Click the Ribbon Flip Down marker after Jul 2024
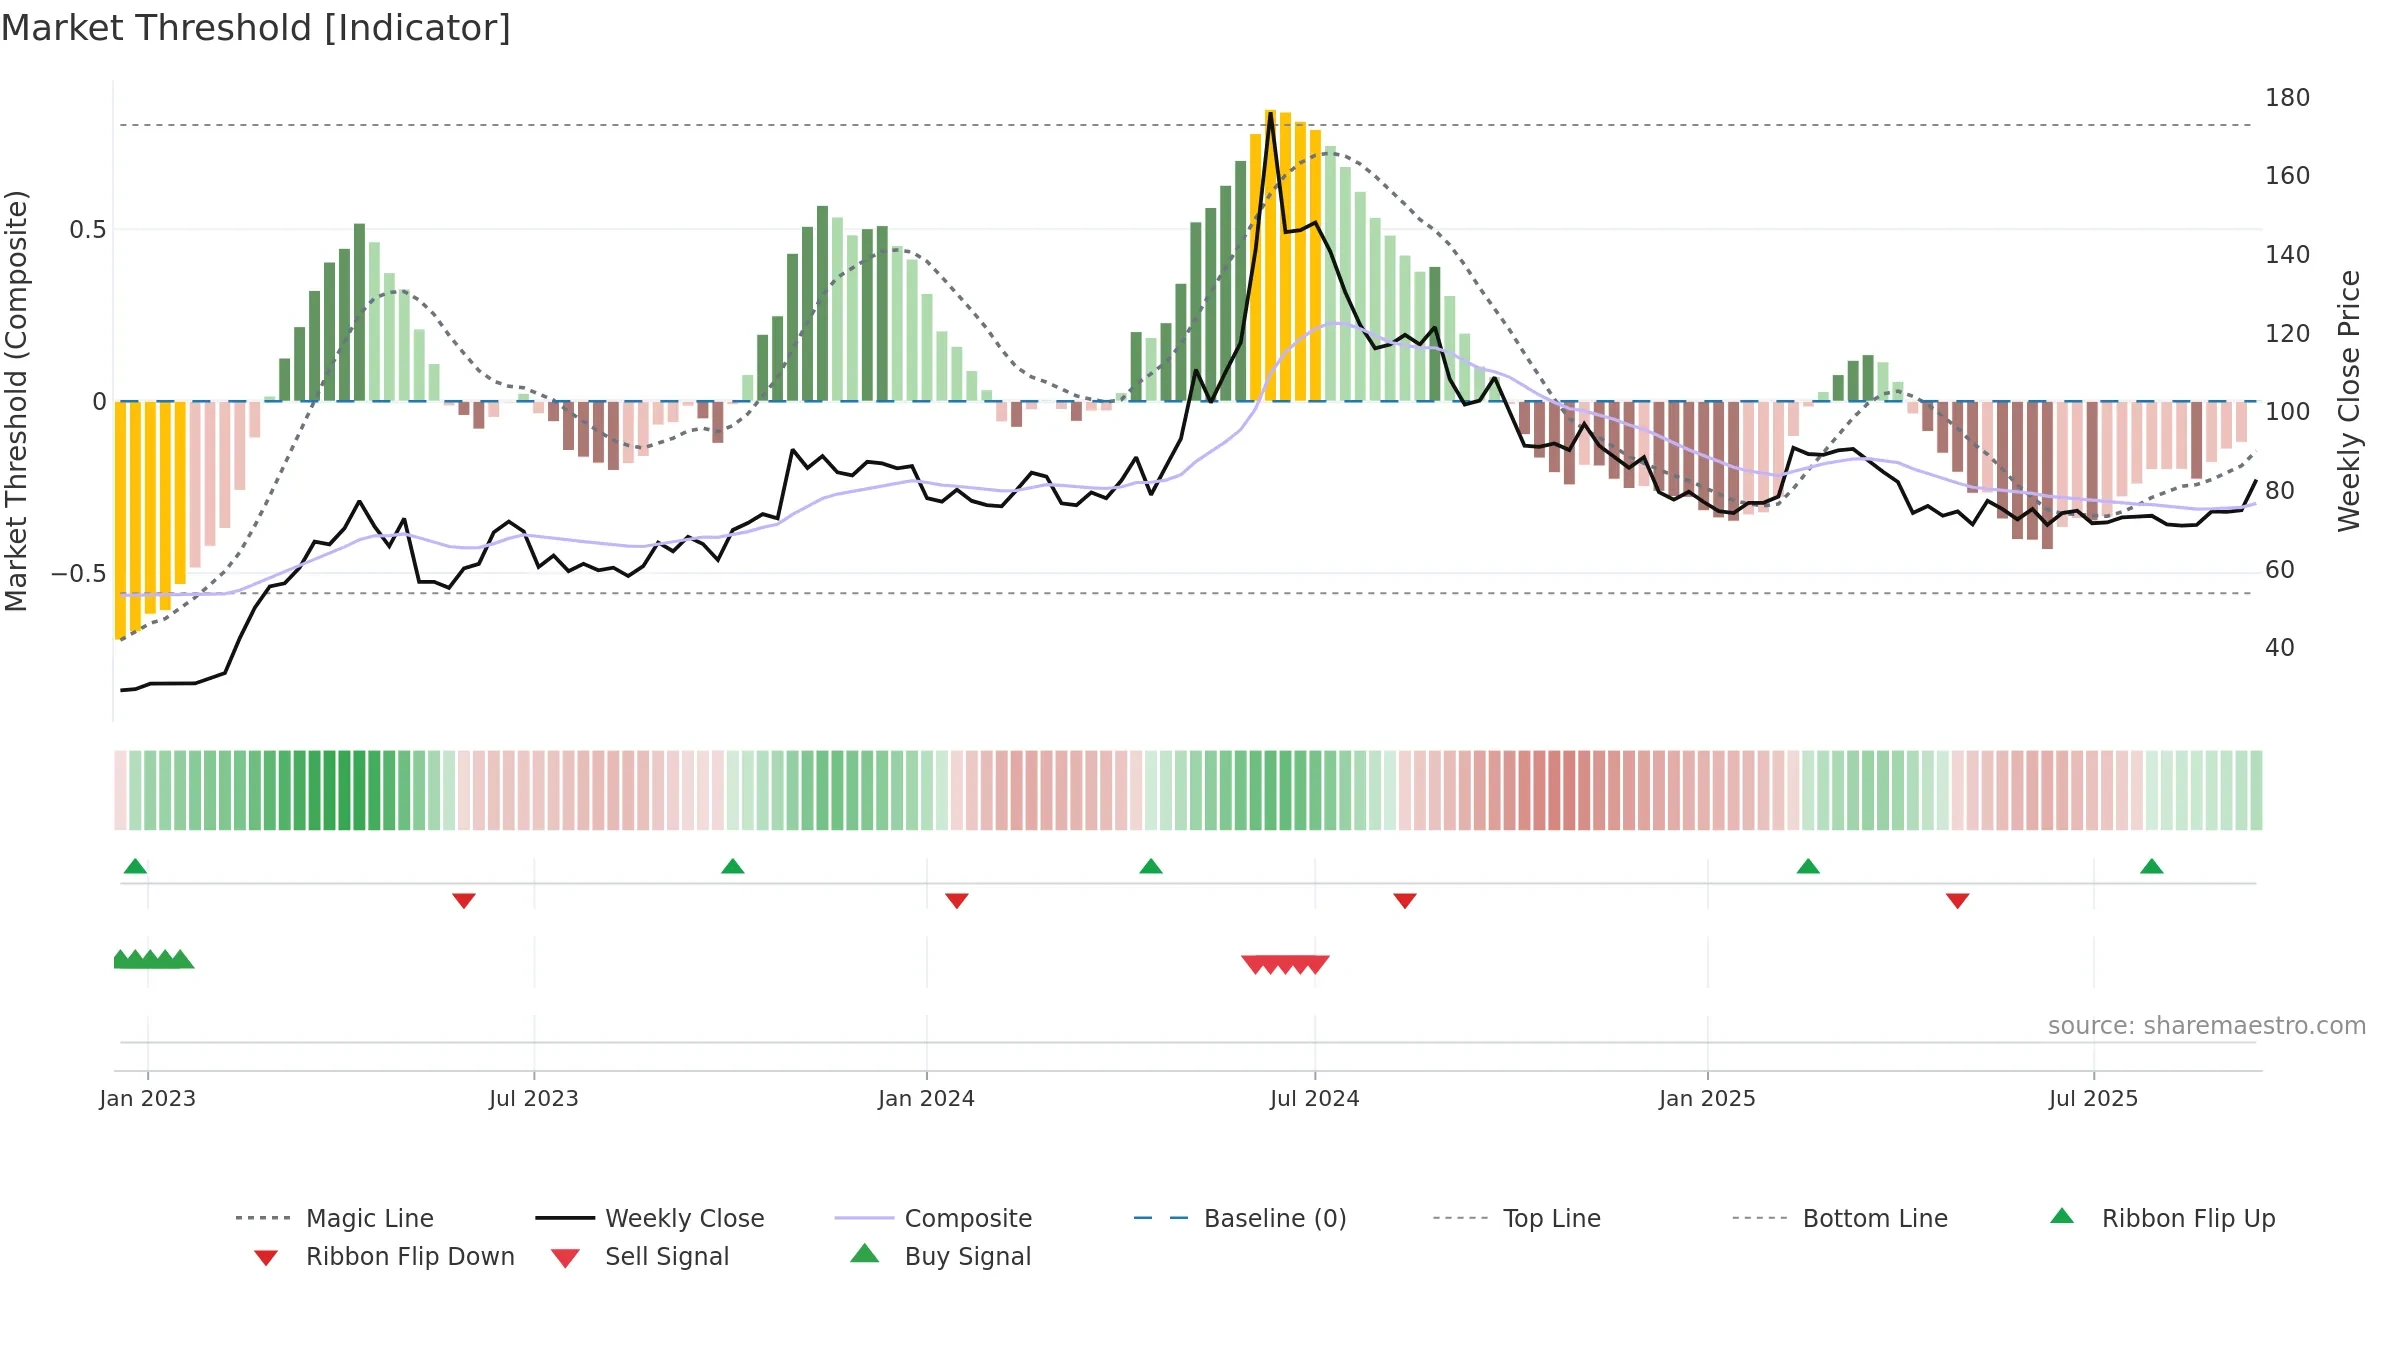This screenshot has width=2400, height=1350. pyautogui.click(x=1404, y=901)
